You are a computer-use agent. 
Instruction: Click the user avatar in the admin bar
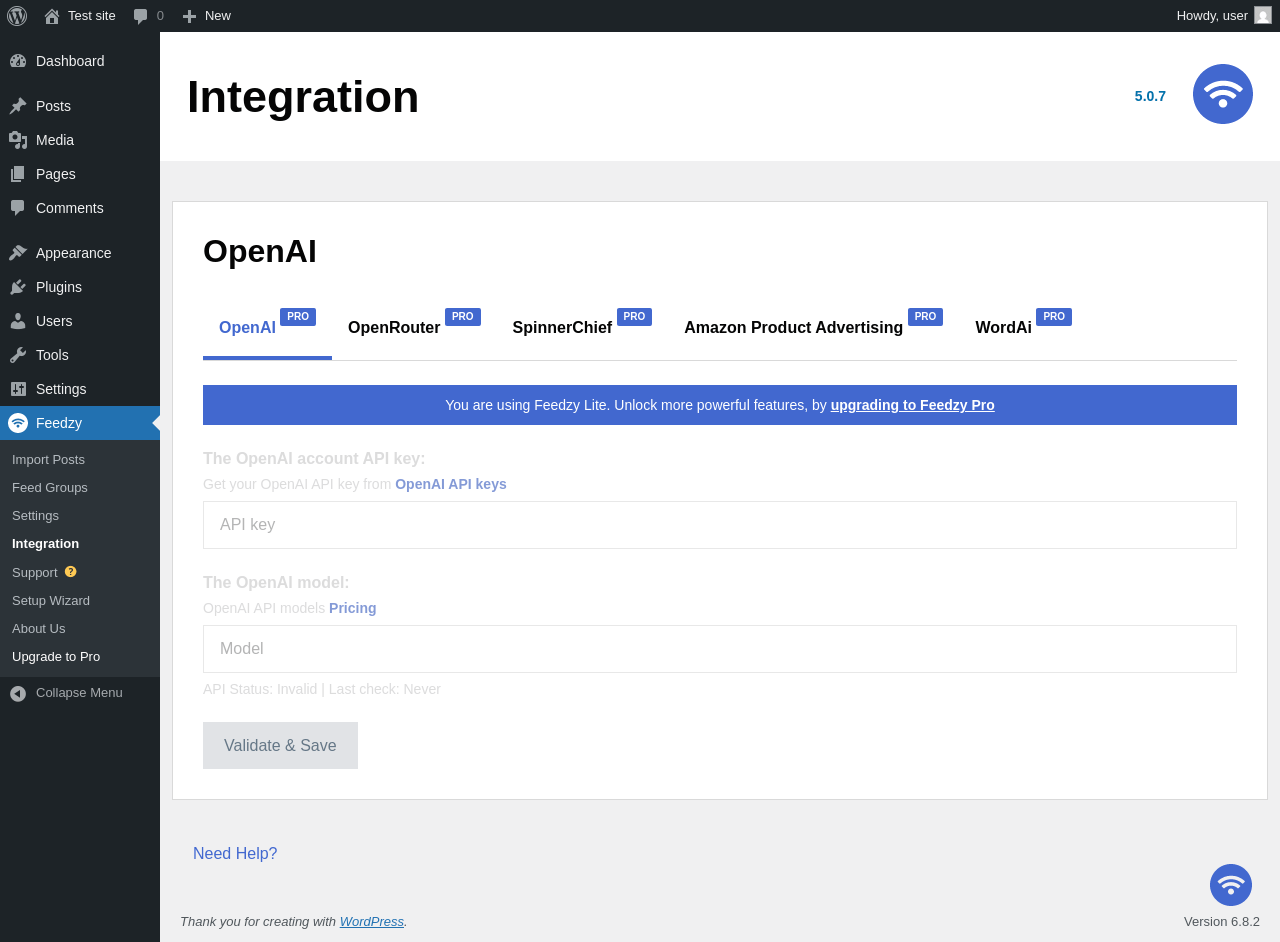point(1263,15)
